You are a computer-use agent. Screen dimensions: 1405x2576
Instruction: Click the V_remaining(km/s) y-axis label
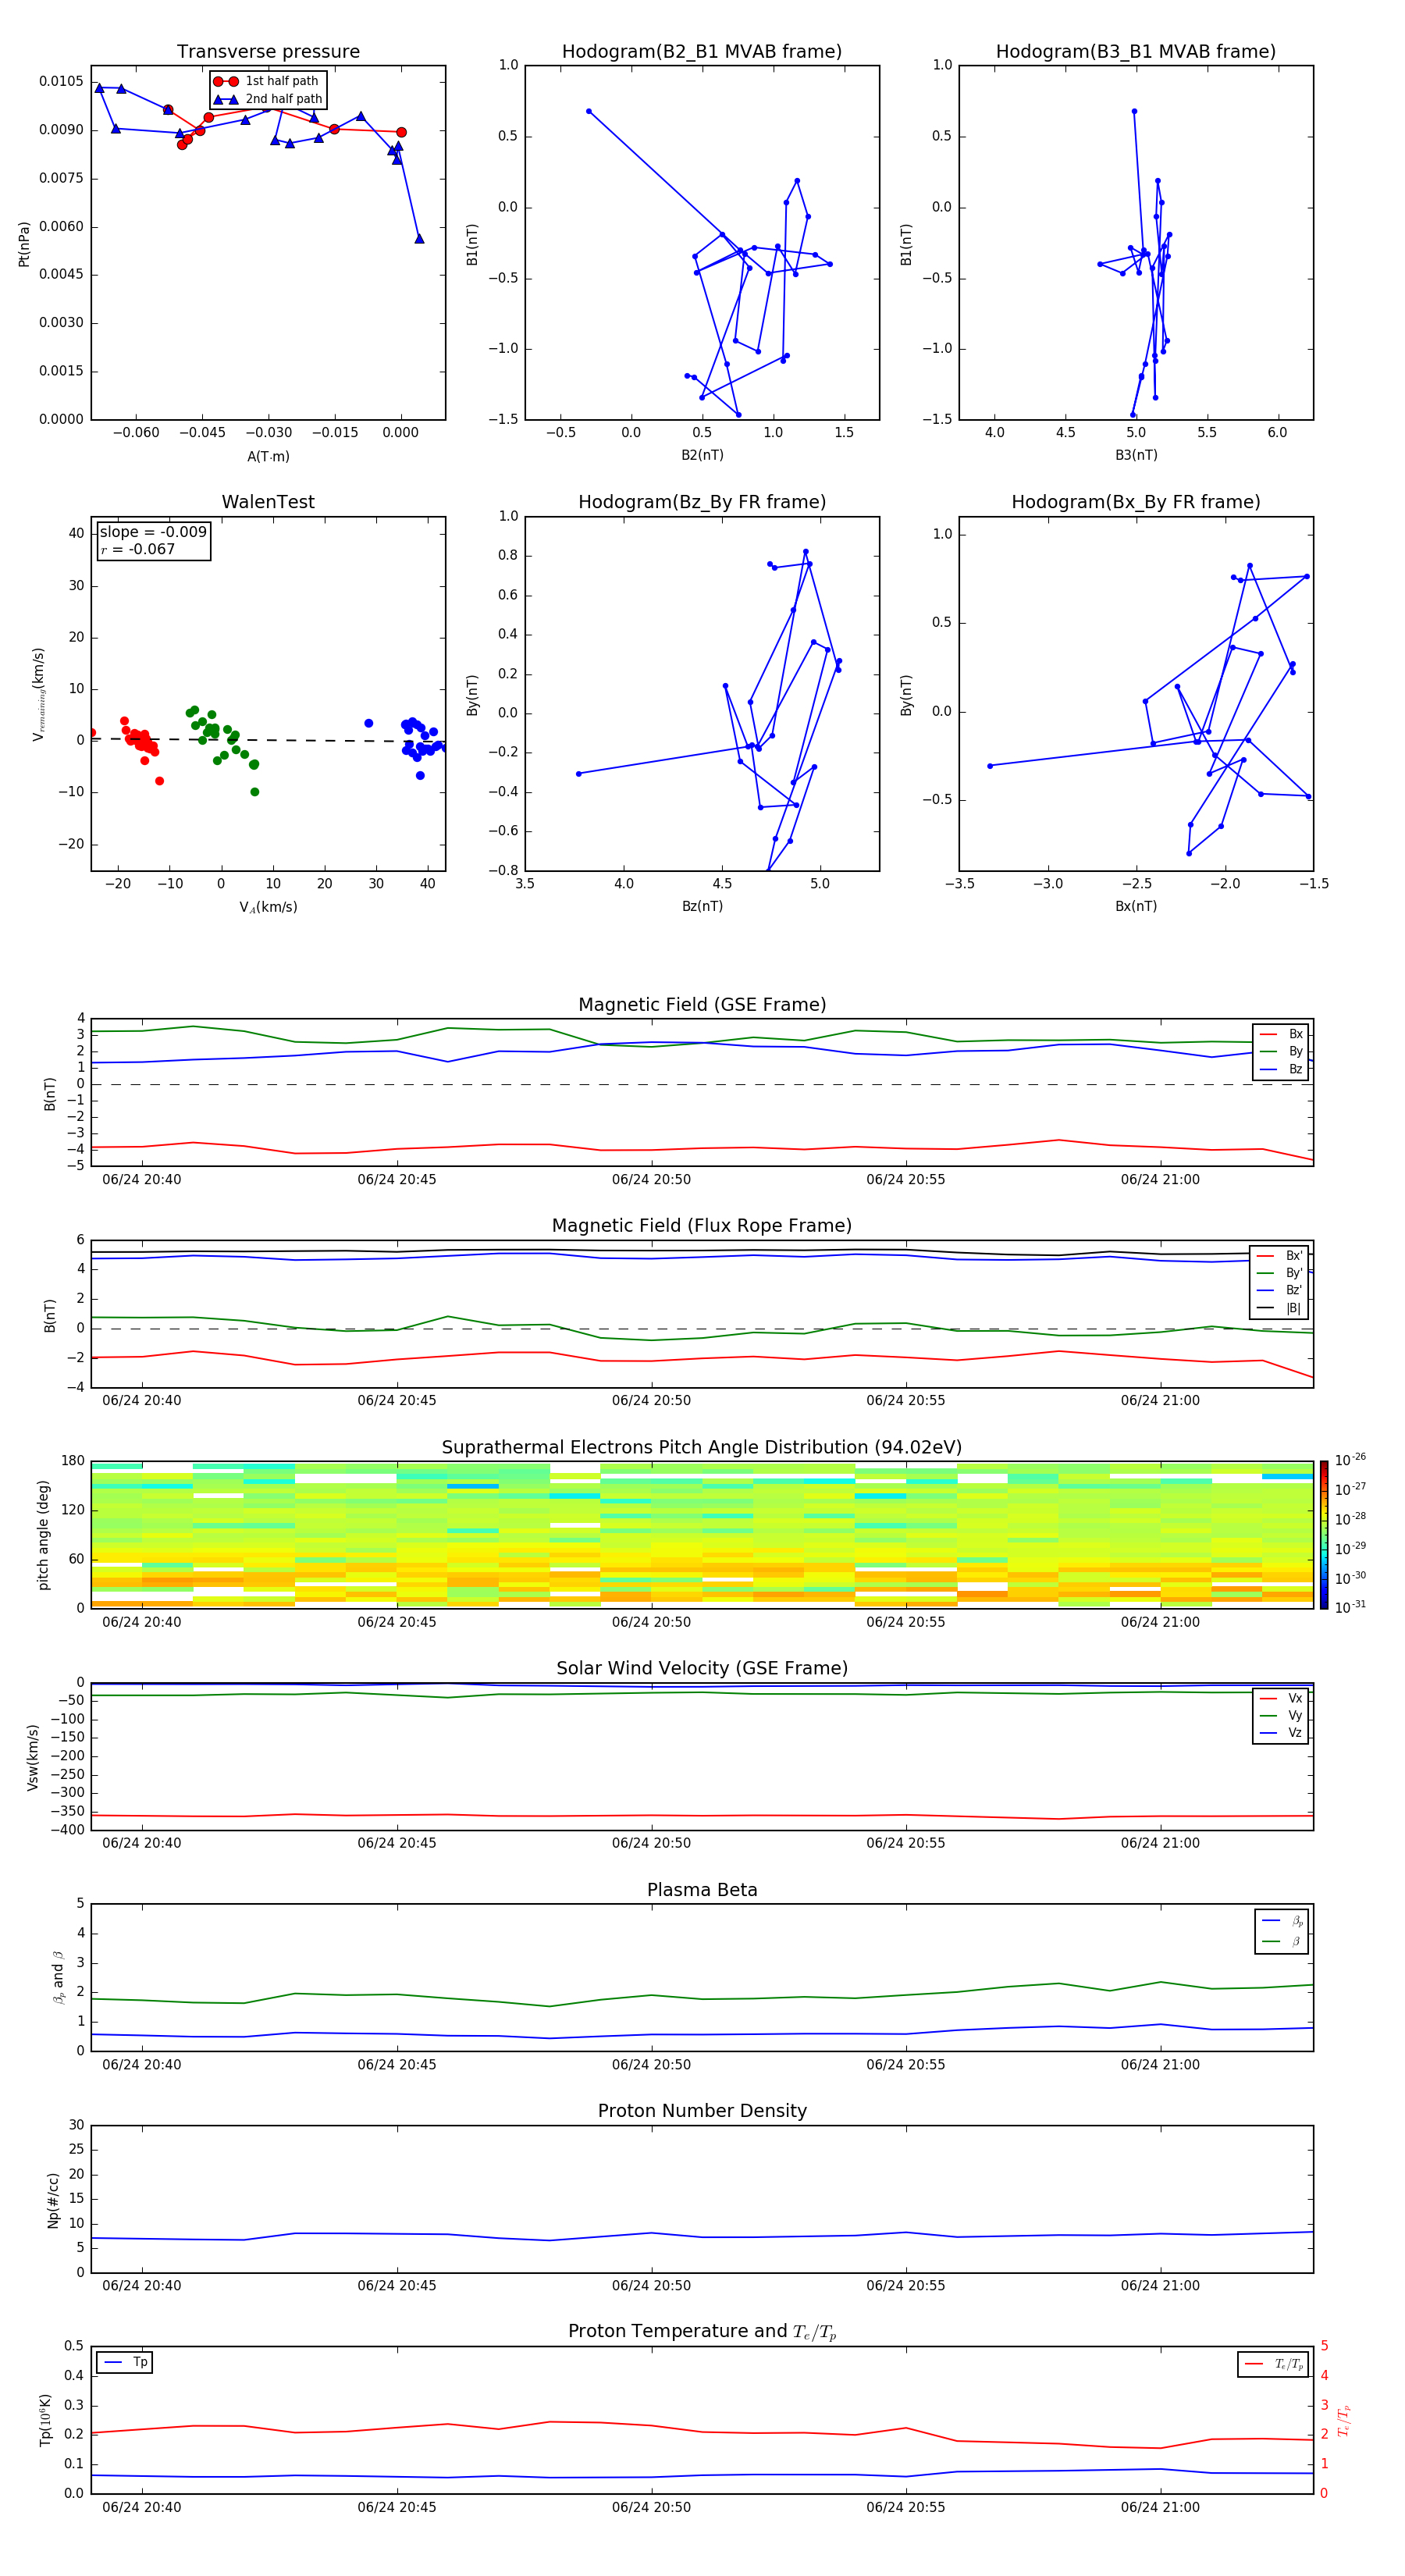(39, 694)
